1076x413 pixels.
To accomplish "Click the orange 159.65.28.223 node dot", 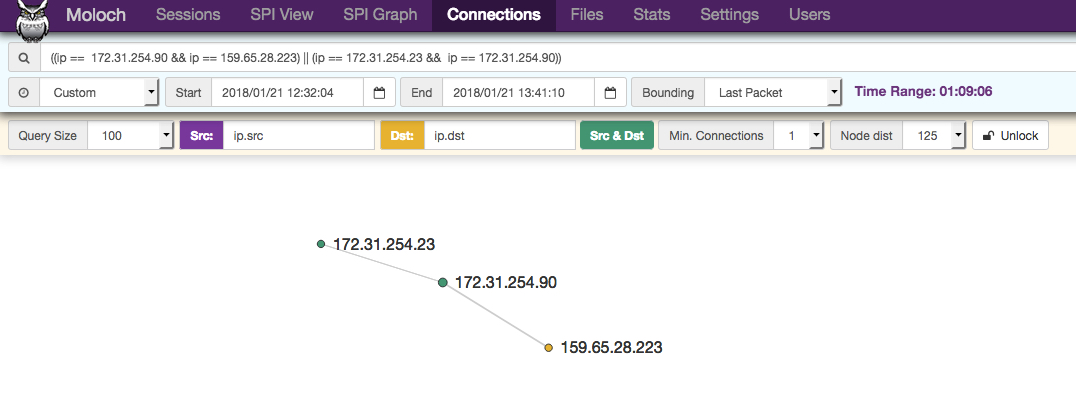I will tap(548, 348).
